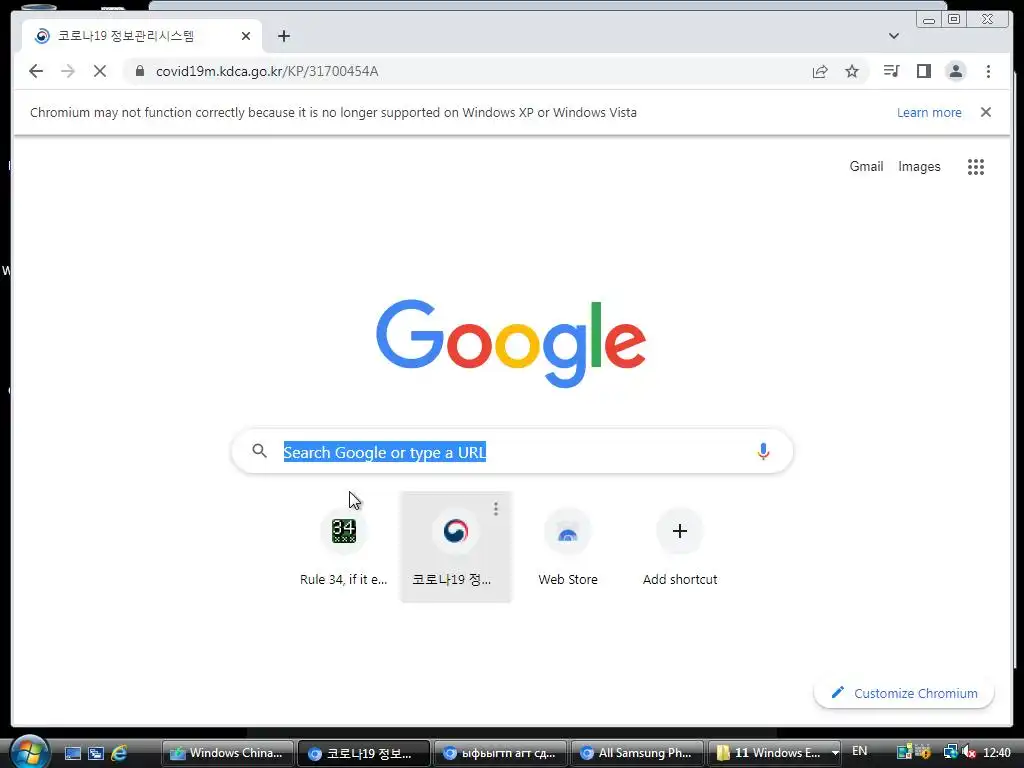Click the Add shortcut button
1024x768 pixels.
point(680,547)
